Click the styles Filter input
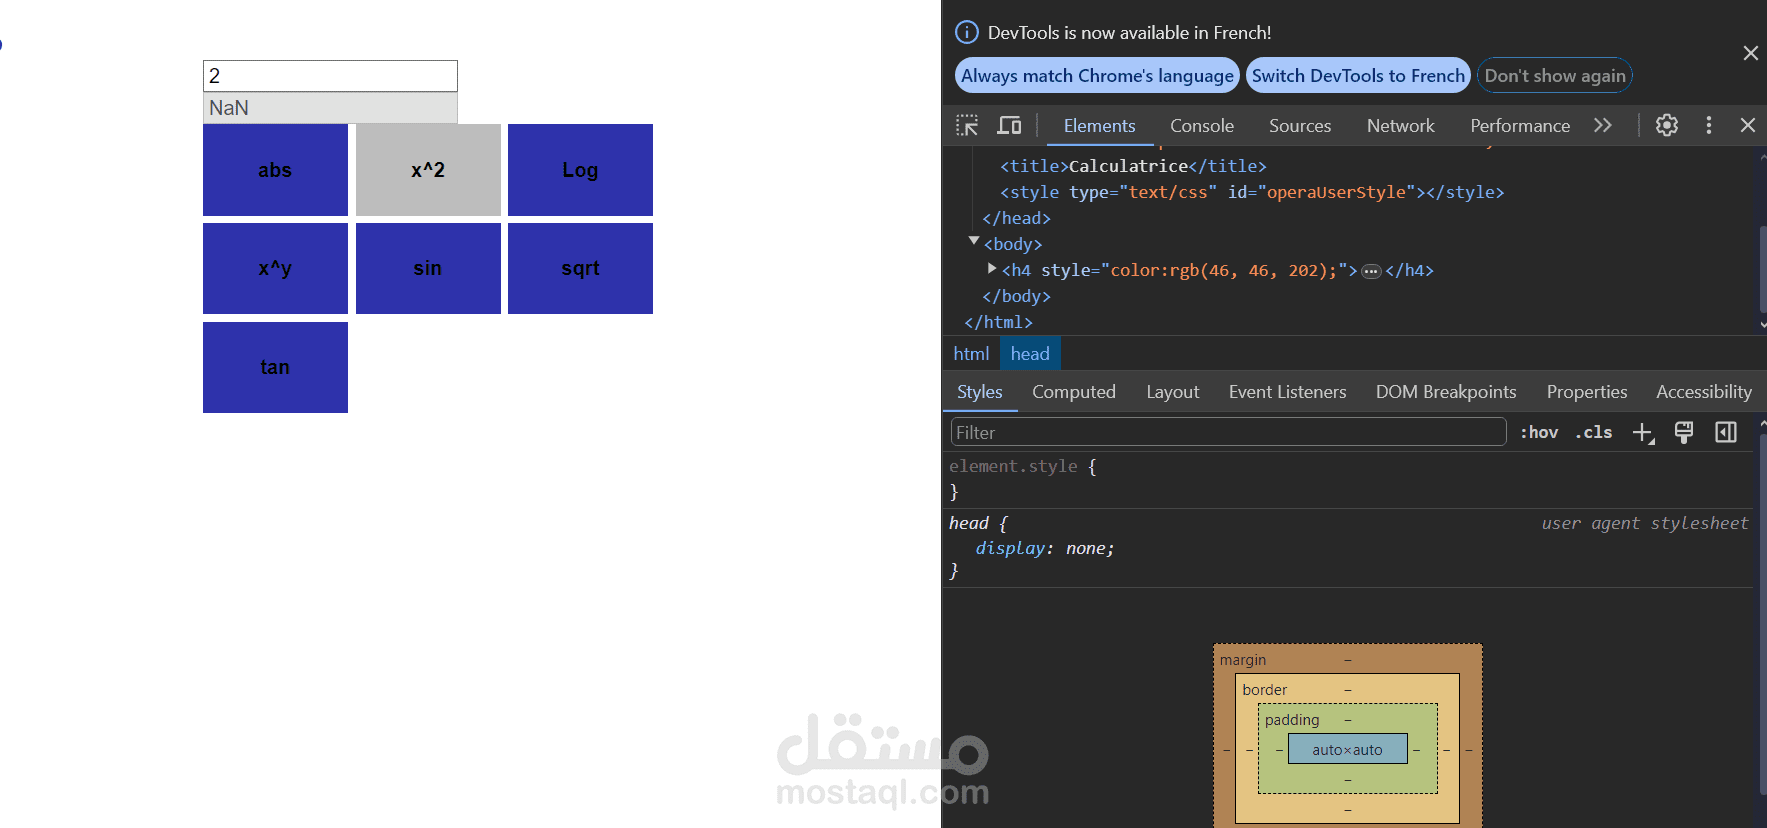This screenshot has height=828, width=1767. 1228,432
